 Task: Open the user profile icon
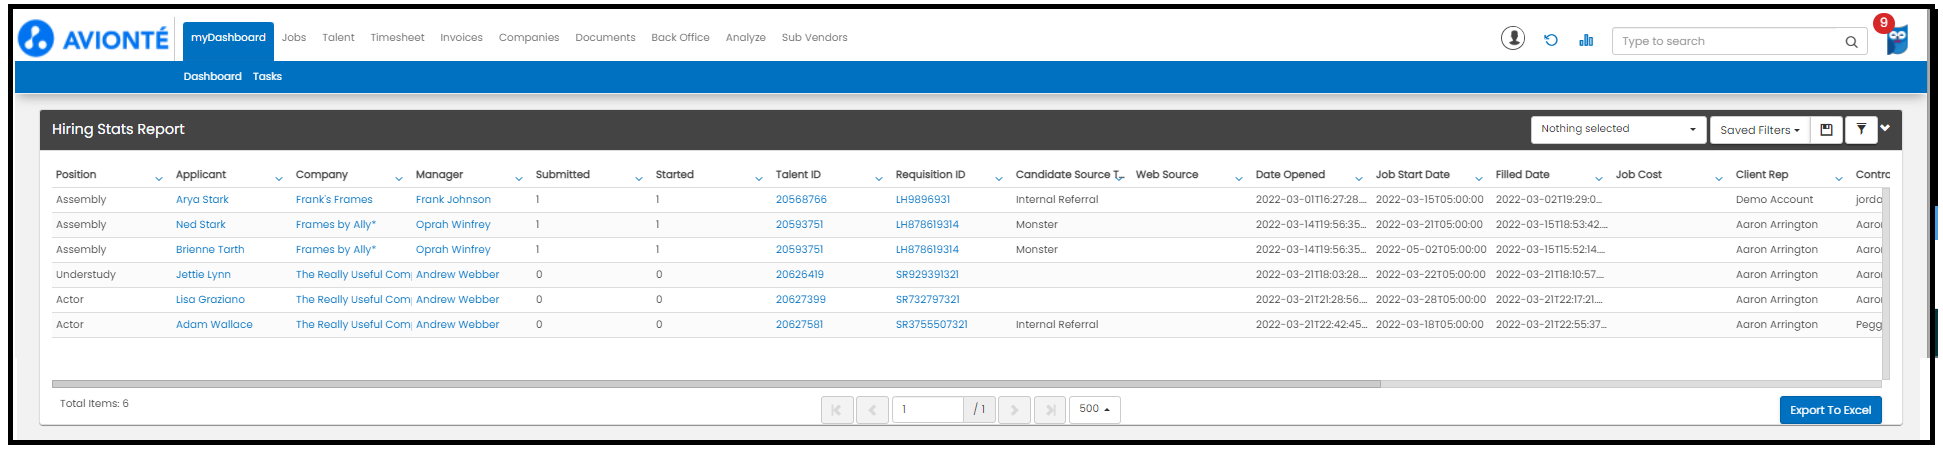point(1512,39)
